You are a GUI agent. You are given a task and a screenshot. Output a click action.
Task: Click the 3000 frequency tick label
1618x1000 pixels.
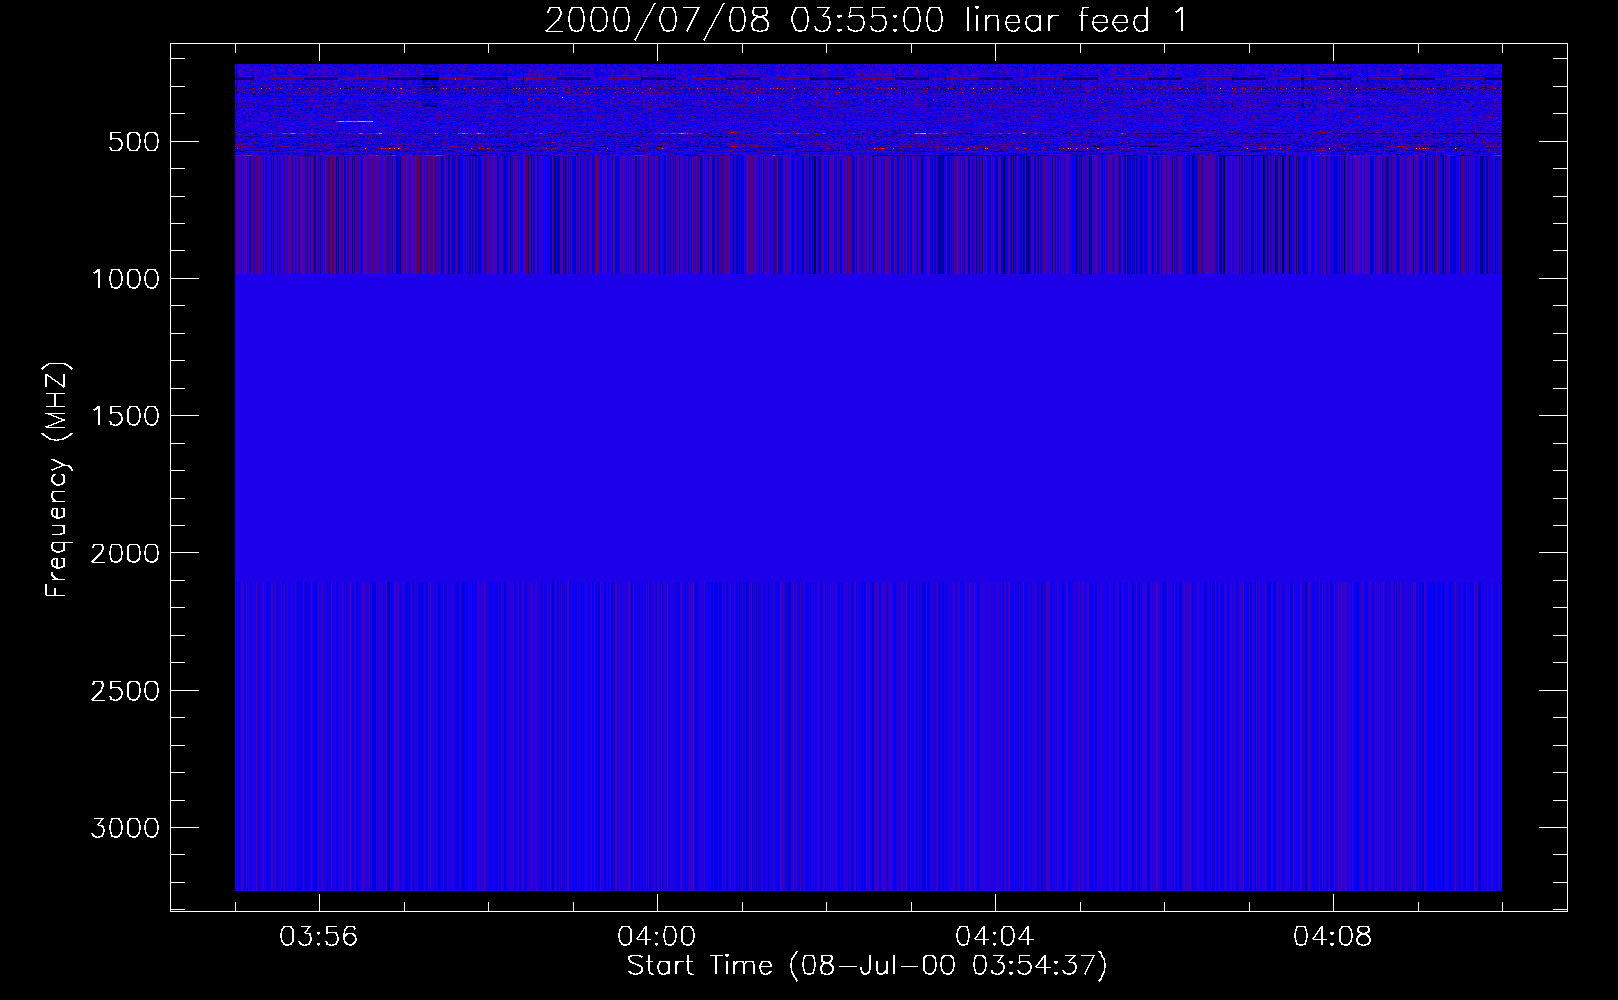pos(125,828)
